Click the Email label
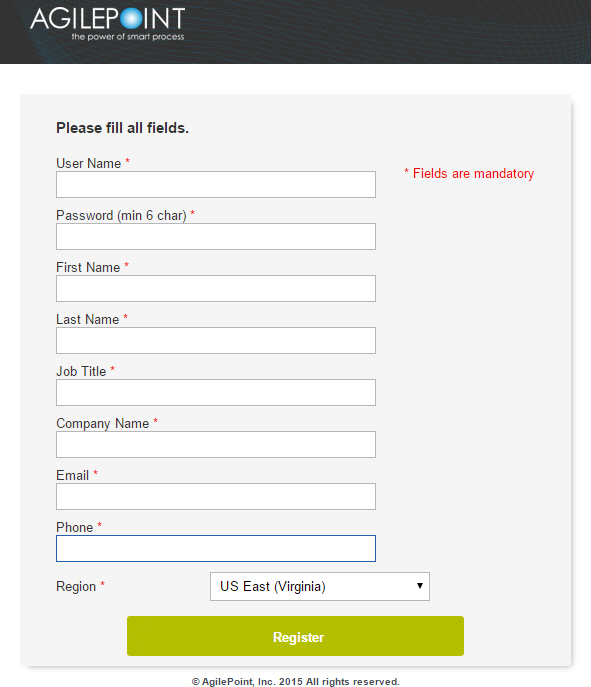The height and width of the screenshot is (687, 591). (x=72, y=475)
